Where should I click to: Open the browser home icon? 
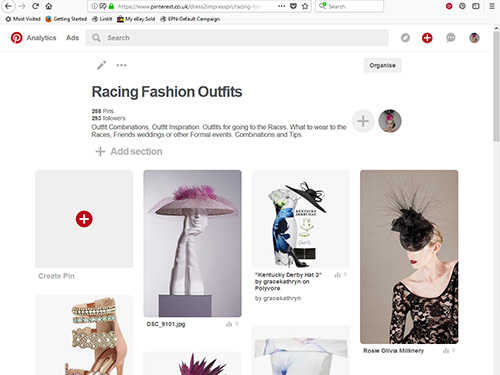click(49, 6)
